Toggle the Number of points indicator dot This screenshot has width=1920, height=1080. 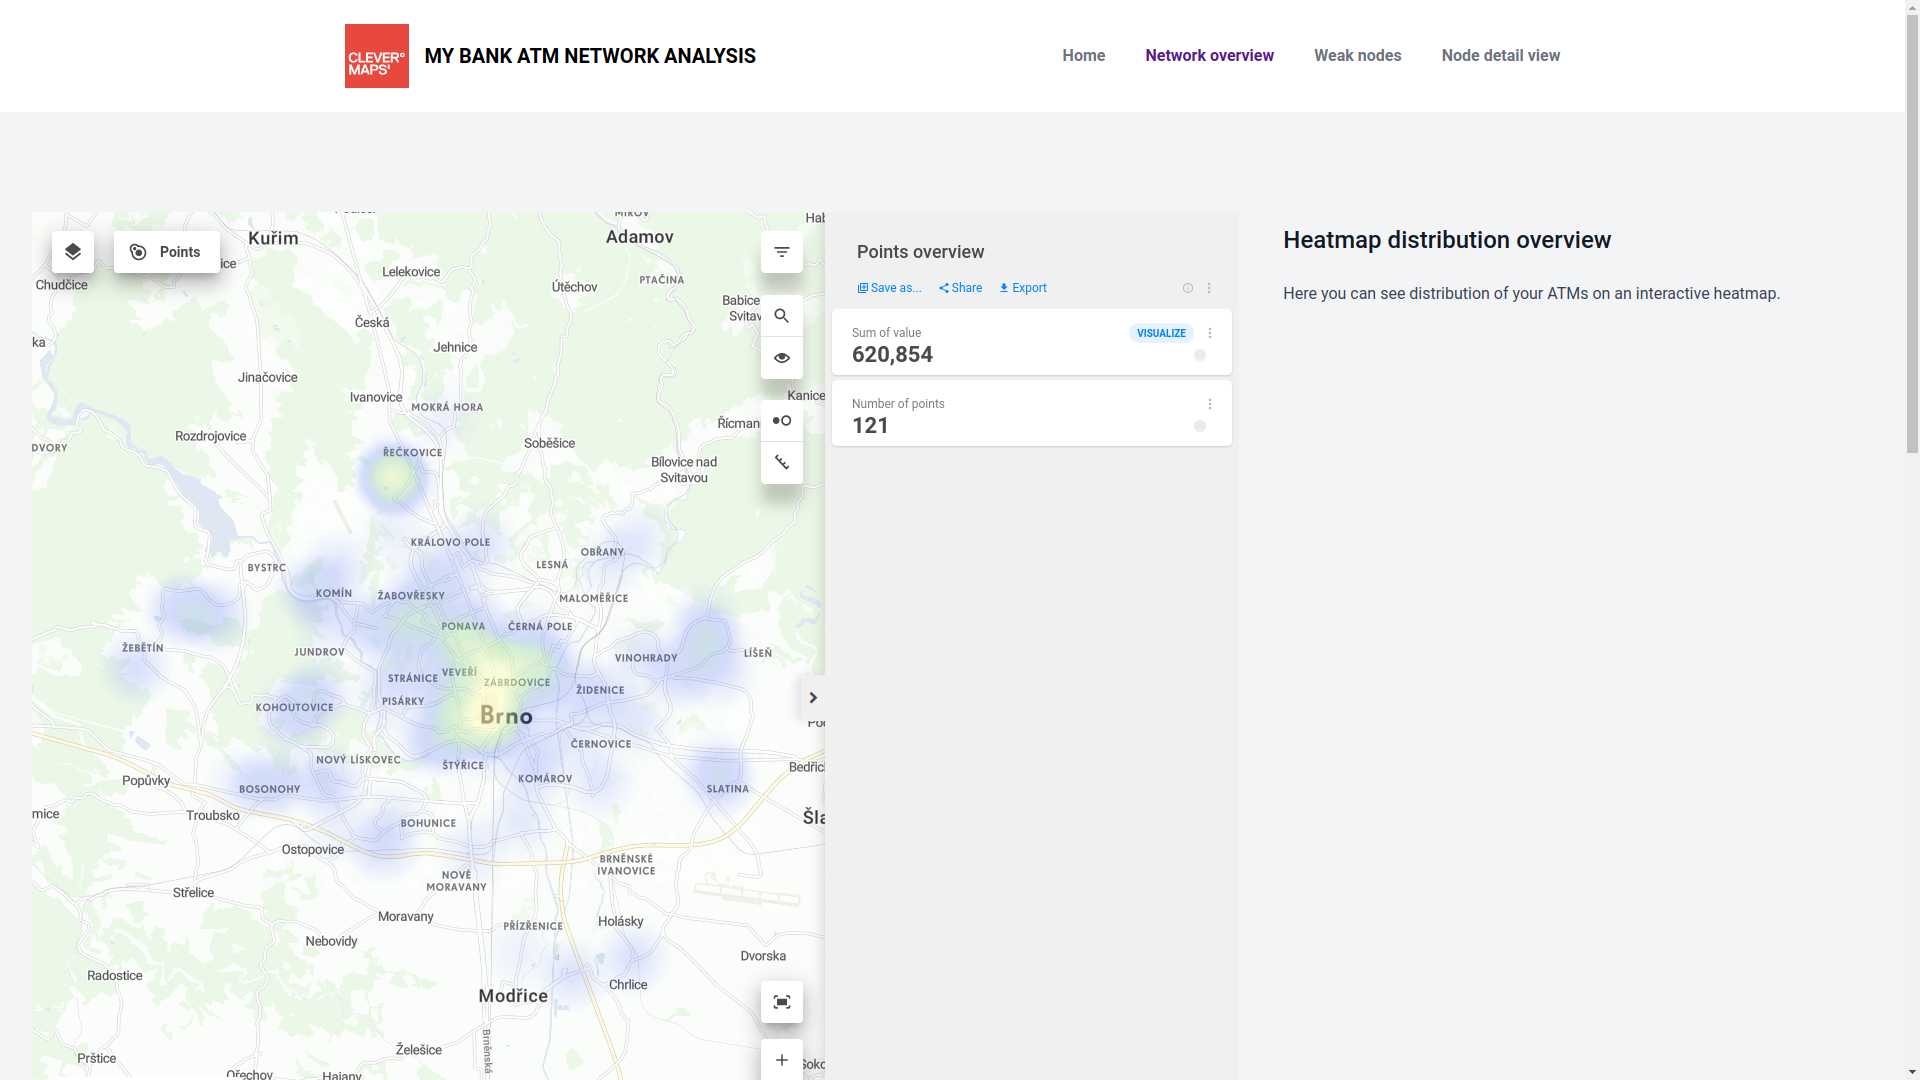coord(1200,426)
